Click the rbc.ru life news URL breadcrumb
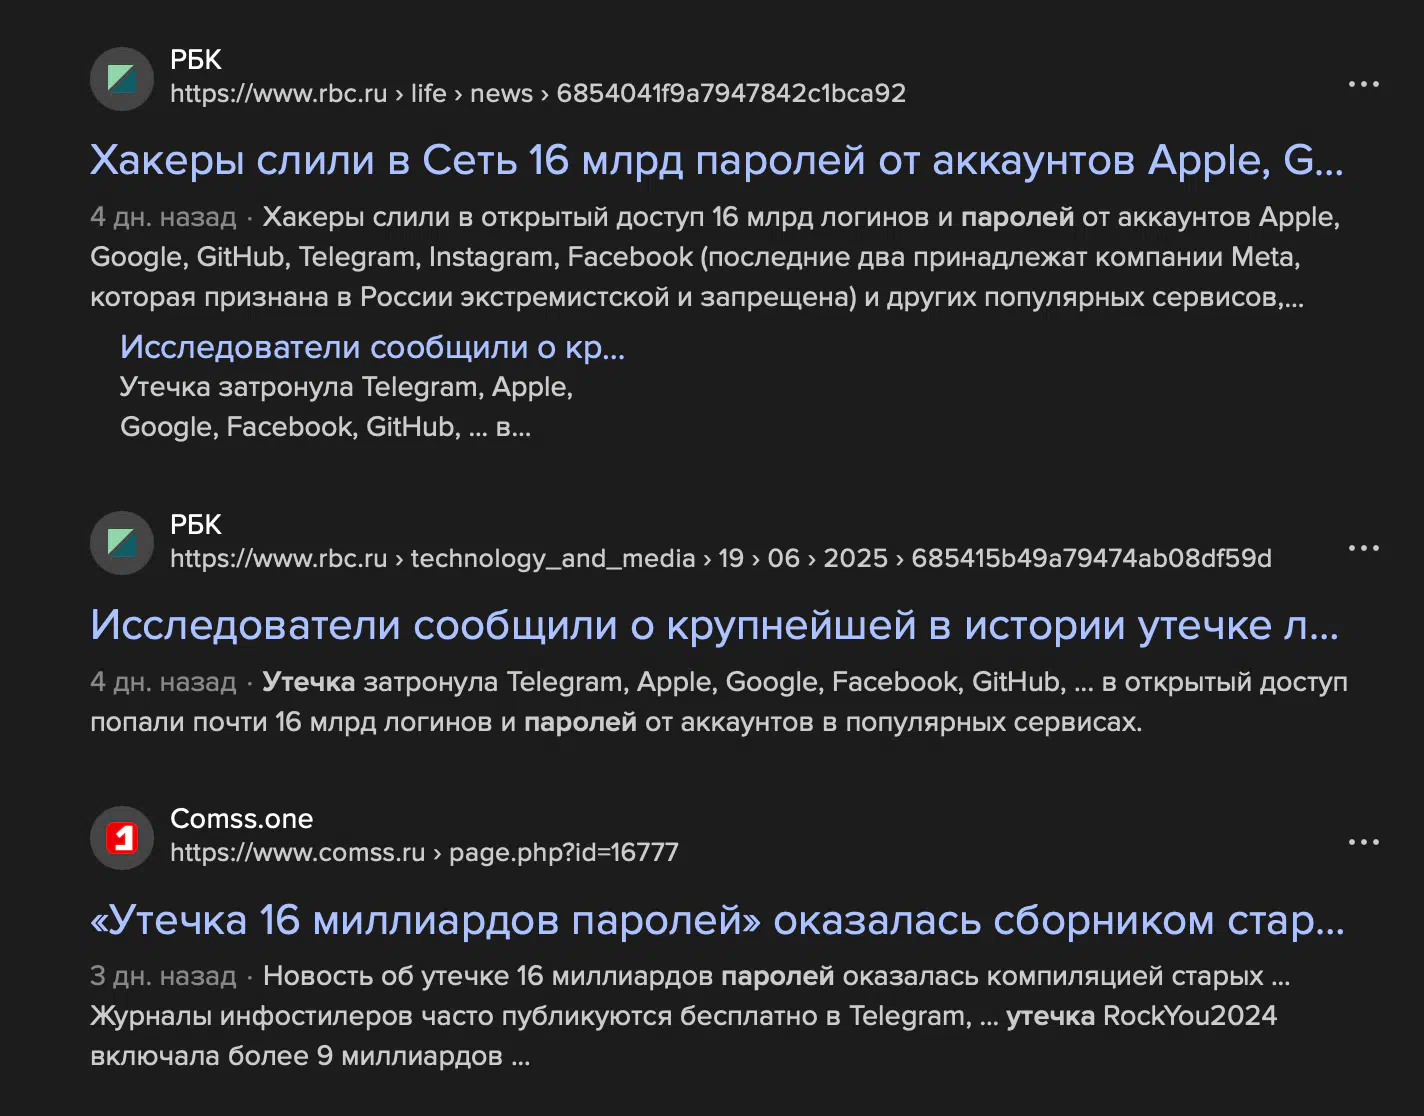The image size is (1424, 1116). coord(538,93)
